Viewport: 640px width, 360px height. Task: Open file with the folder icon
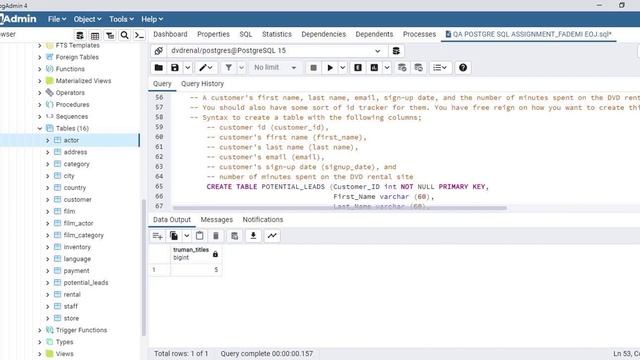[158, 68]
